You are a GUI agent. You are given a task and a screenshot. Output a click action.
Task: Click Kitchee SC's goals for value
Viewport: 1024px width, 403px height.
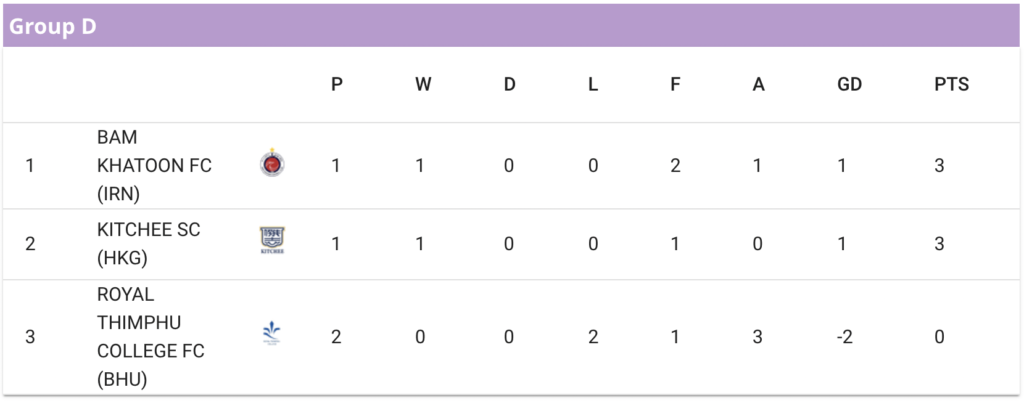(x=675, y=244)
